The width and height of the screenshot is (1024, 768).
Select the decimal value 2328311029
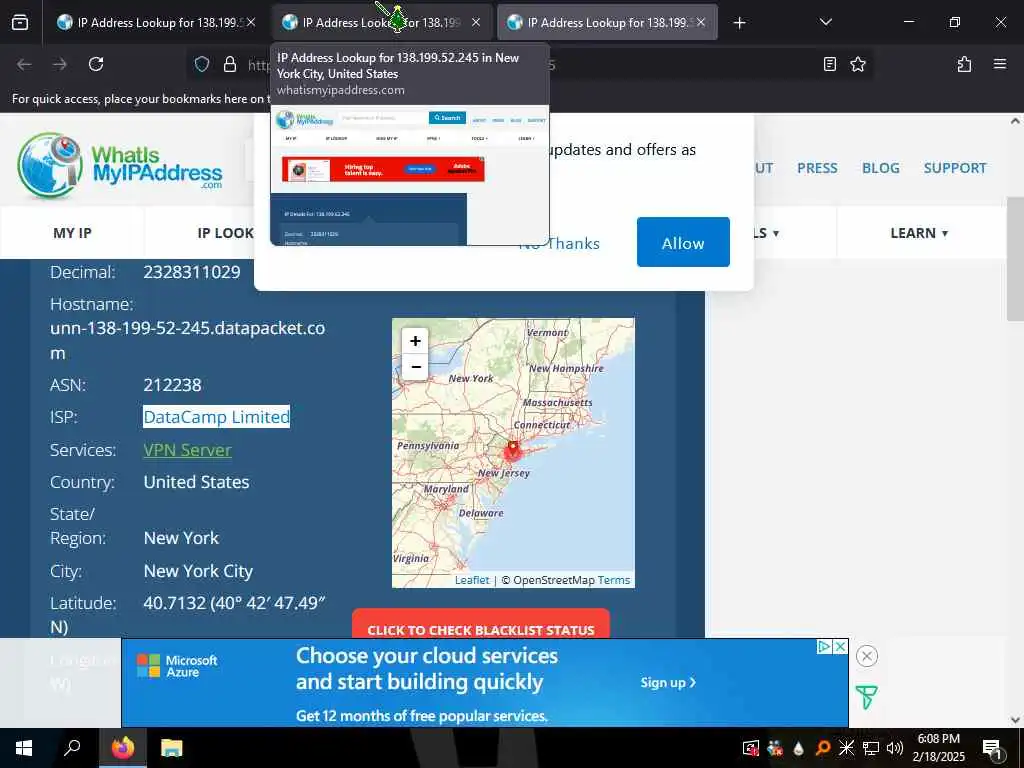click(x=192, y=272)
